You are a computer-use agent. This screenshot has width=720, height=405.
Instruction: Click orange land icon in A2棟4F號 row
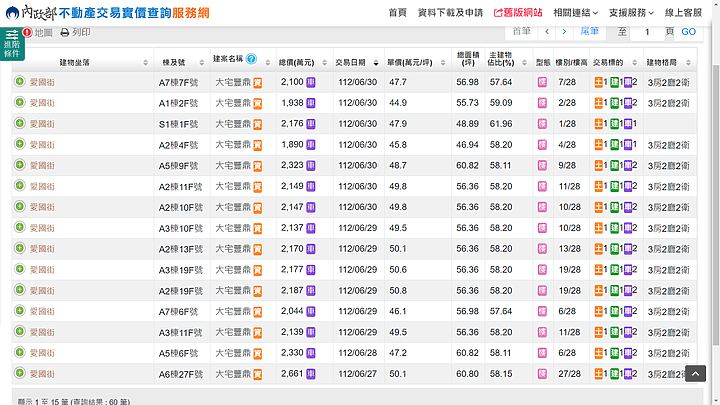[598, 145]
